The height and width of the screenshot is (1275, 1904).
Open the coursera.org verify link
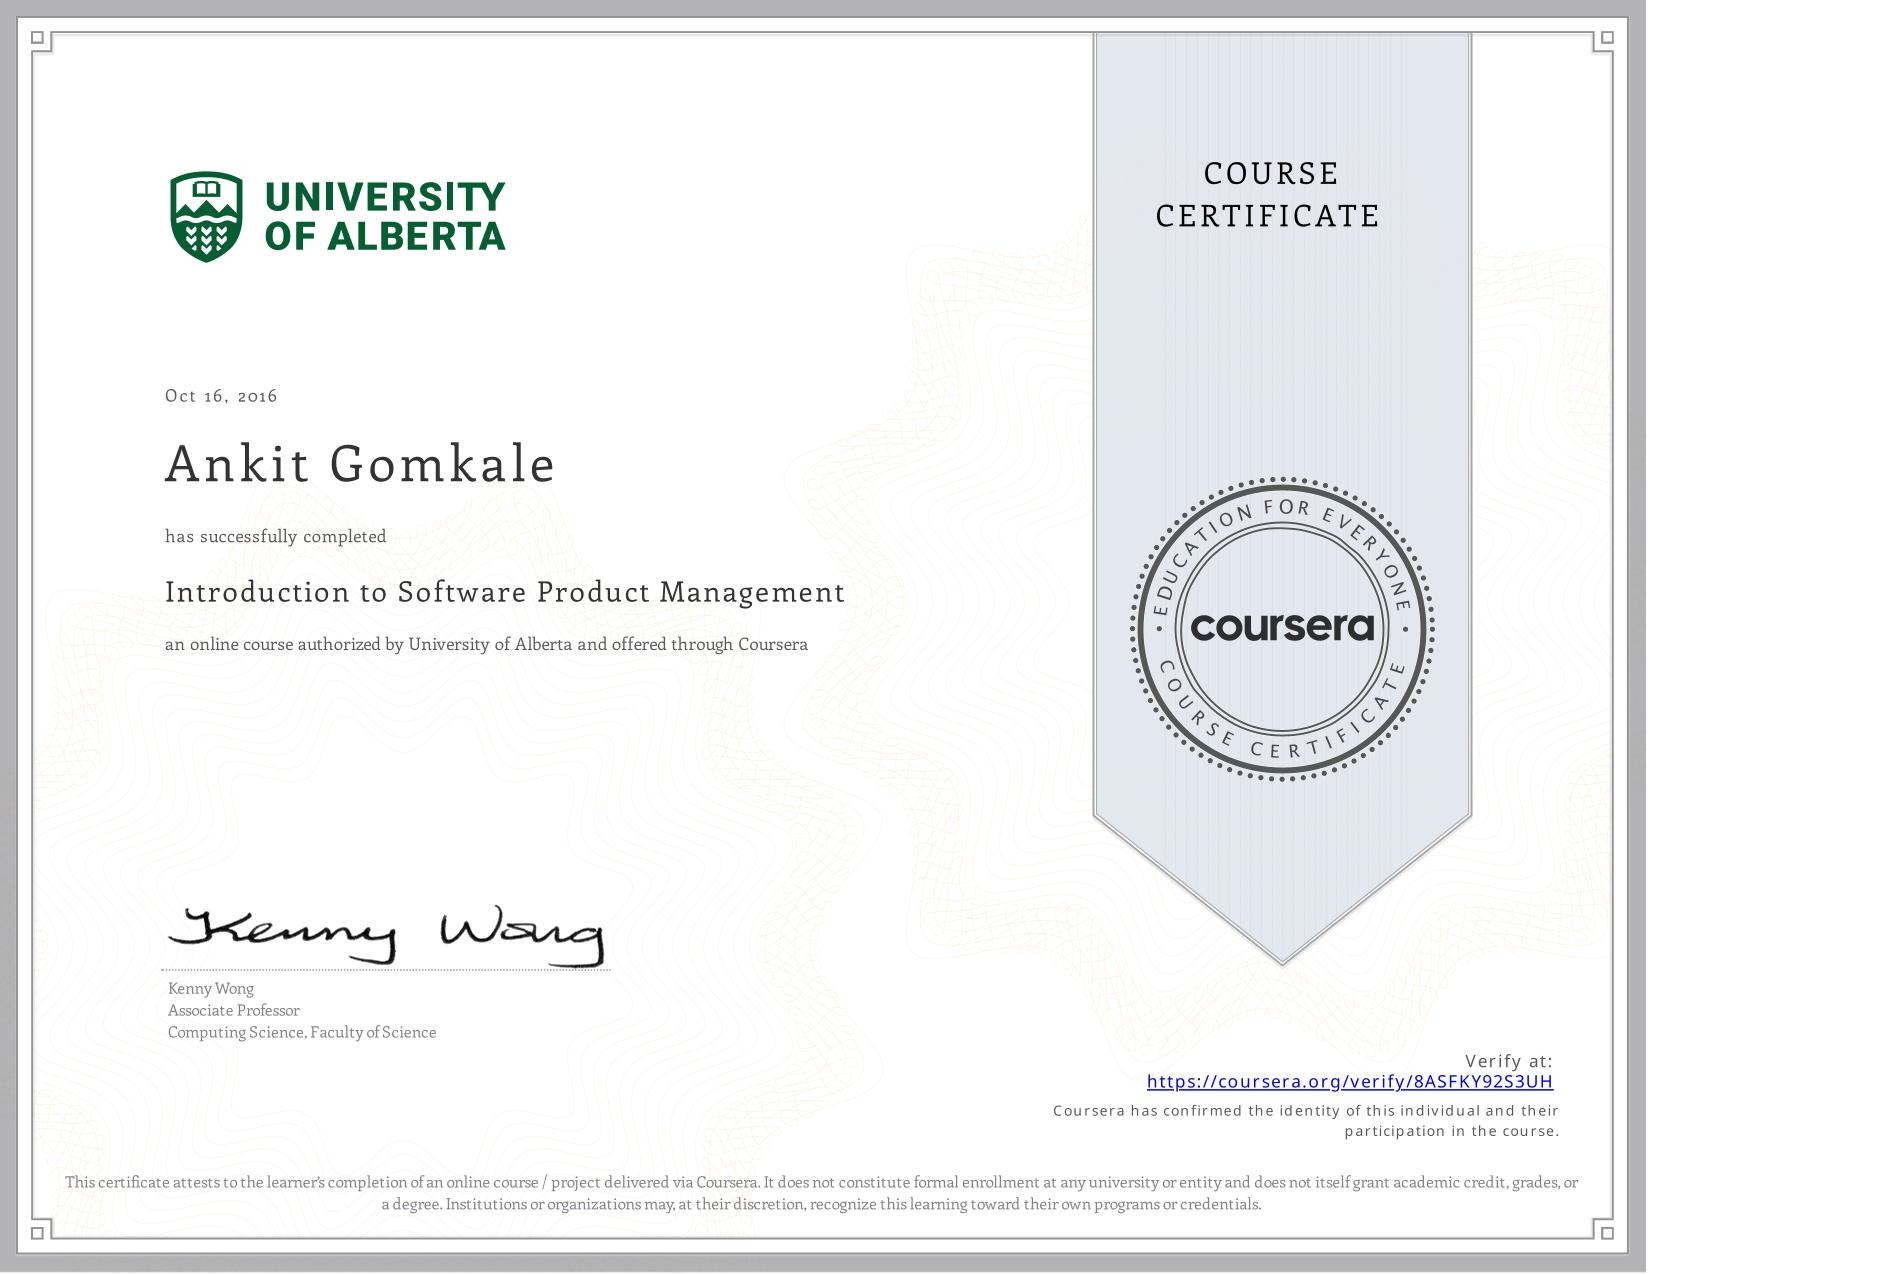(1349, 1081)
